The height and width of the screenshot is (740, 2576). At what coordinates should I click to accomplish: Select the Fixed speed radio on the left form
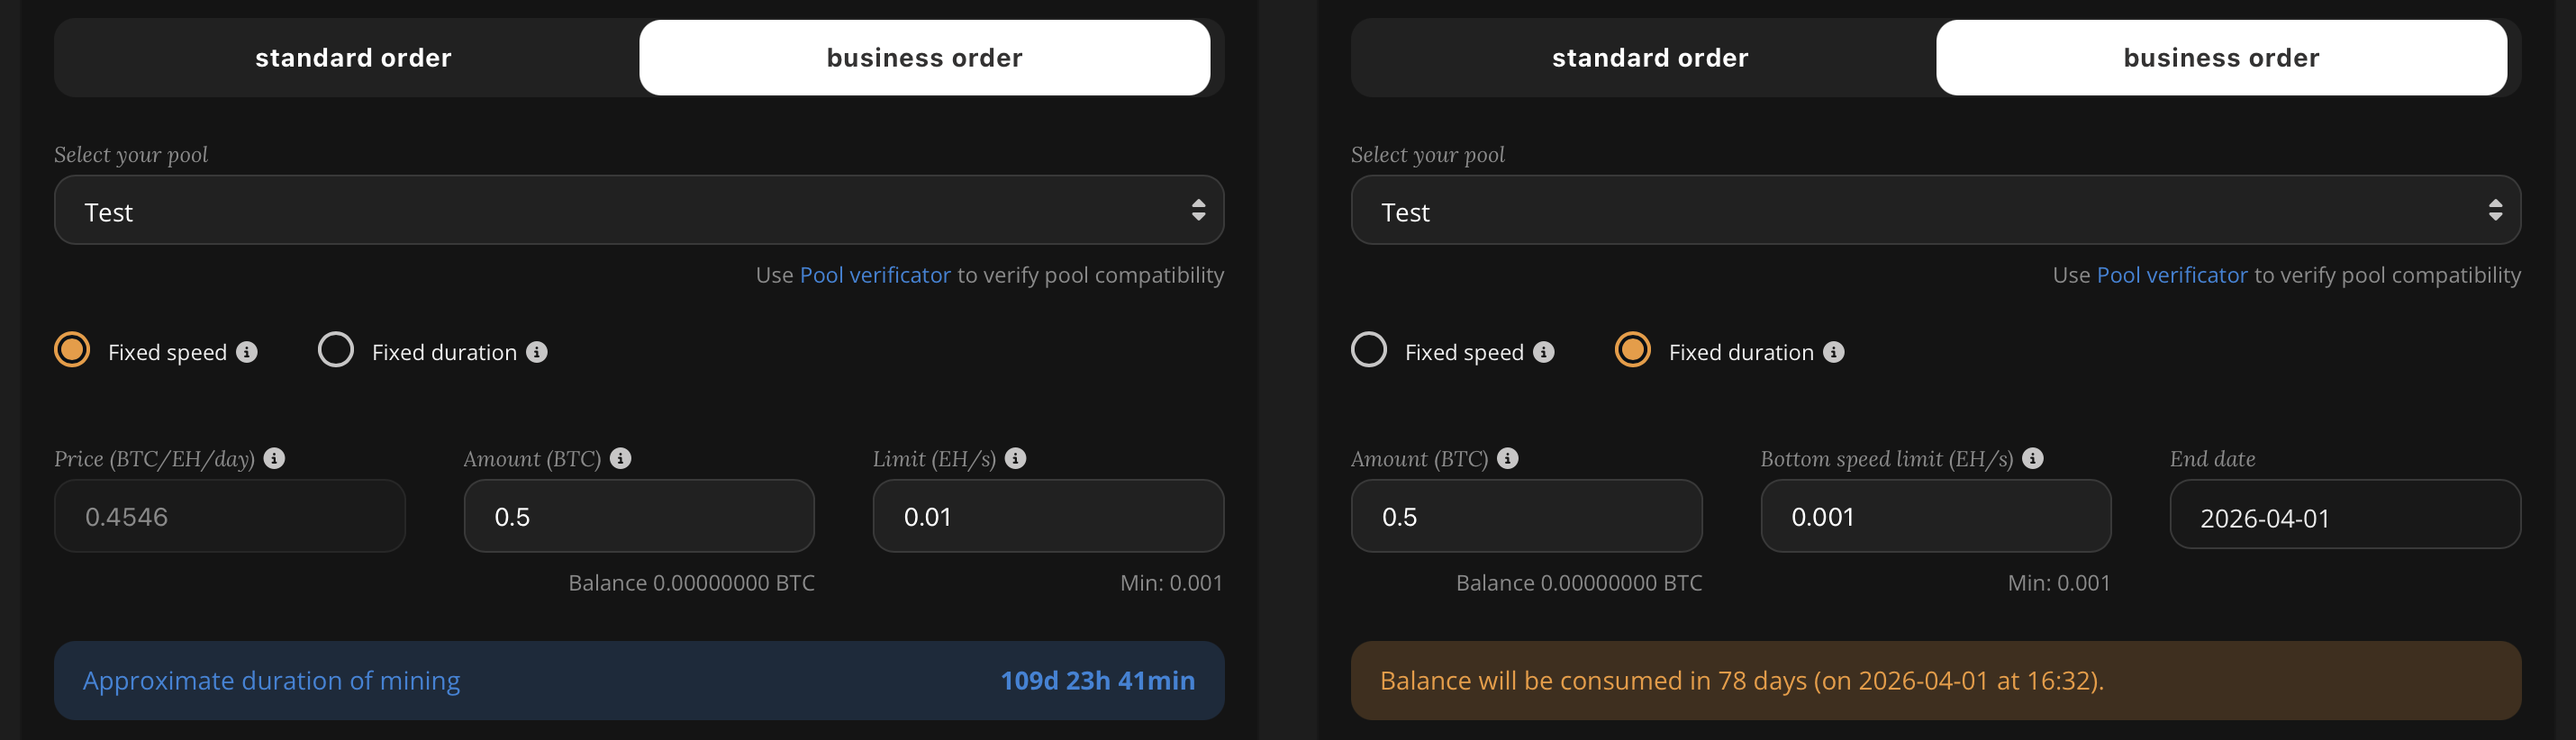72,350
